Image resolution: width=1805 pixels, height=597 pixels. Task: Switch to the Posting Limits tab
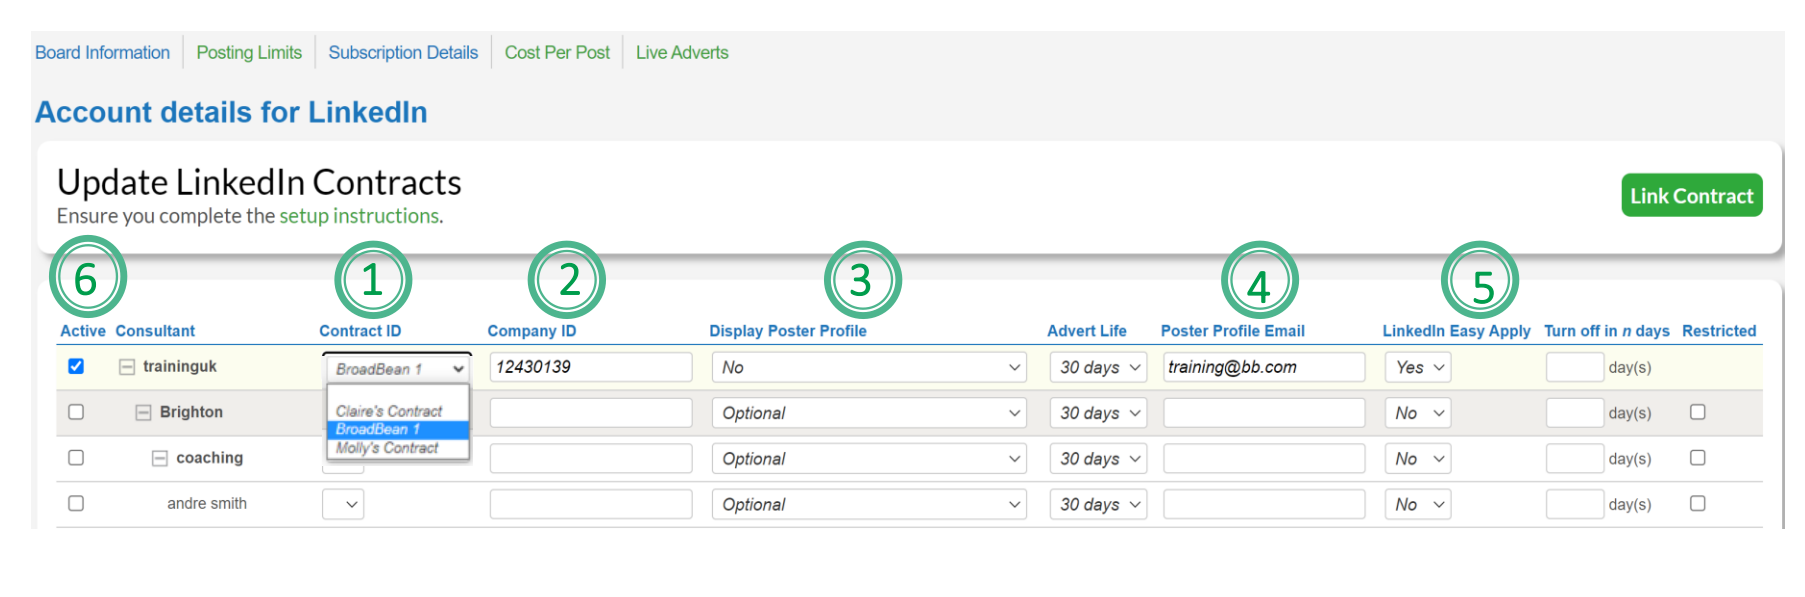(x=249, y=53)
